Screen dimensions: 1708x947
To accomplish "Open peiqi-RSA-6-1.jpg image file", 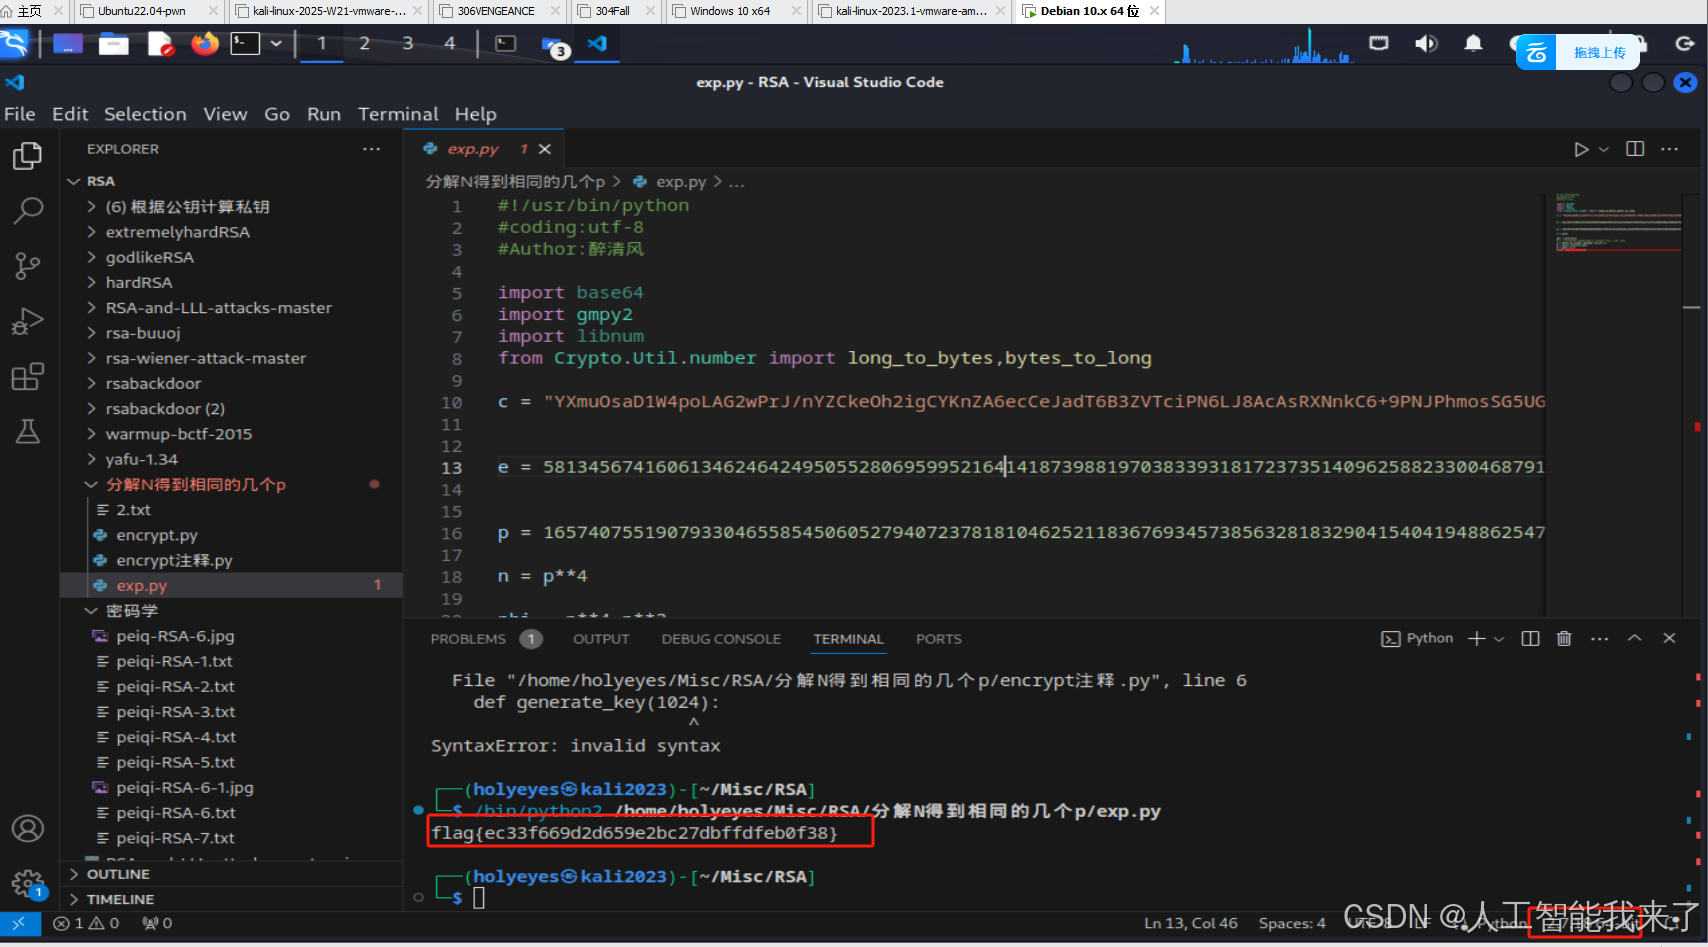I will point(185,787).
